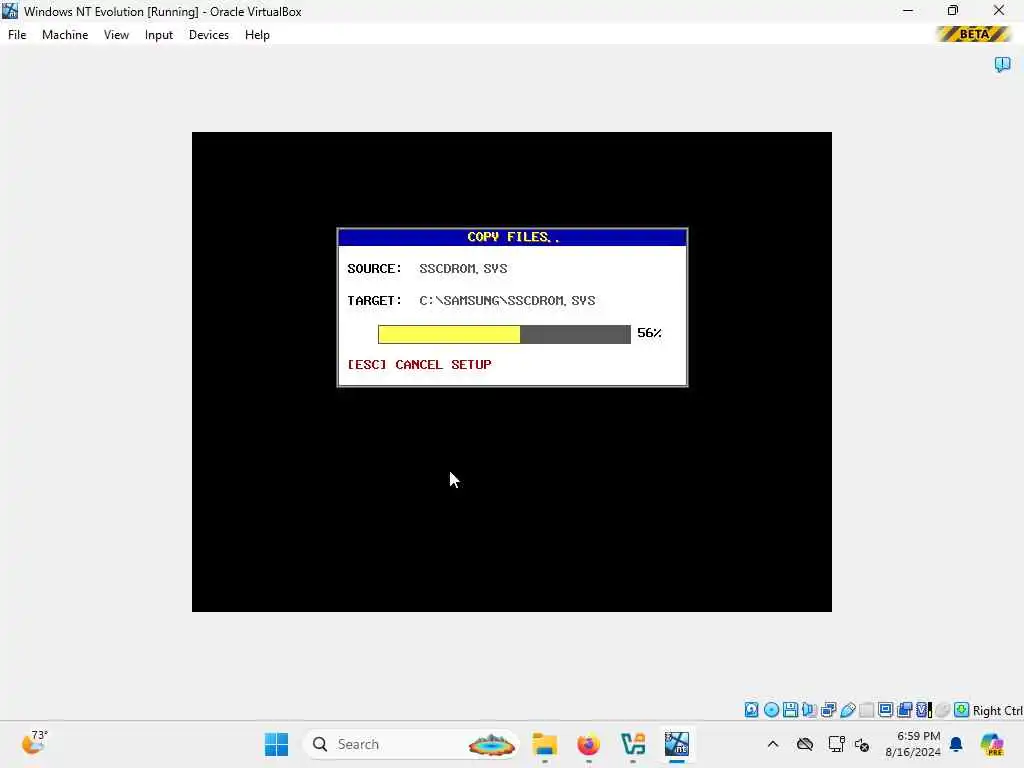Open the taskbar clock showing 6:59 PM
This screenshot has height=768, width=1024.
coord(913,744)
